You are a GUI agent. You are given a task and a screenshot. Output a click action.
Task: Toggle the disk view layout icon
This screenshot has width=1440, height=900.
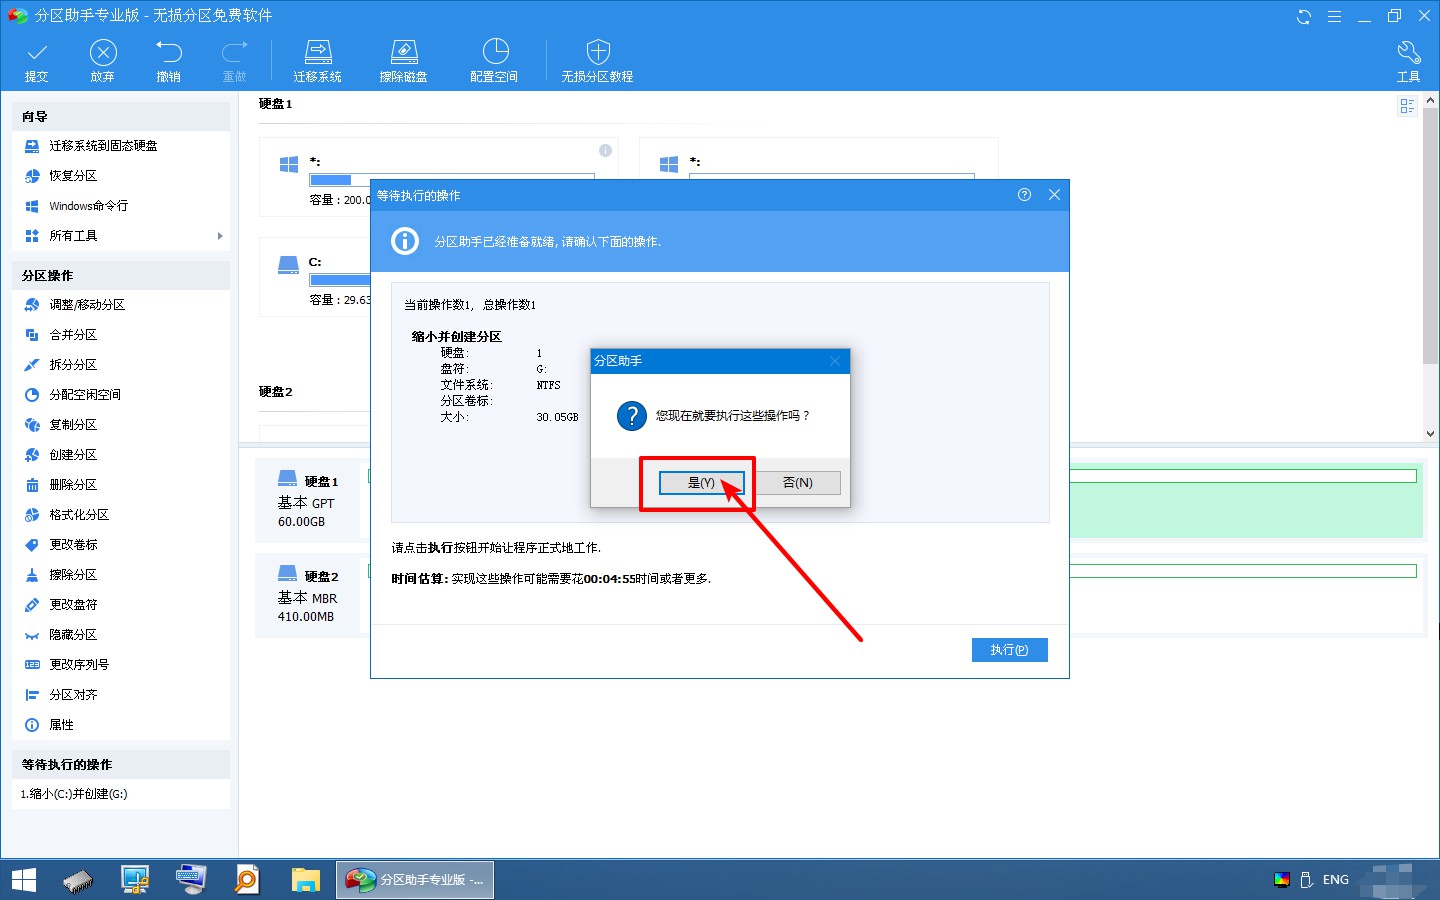(1408, 106)
